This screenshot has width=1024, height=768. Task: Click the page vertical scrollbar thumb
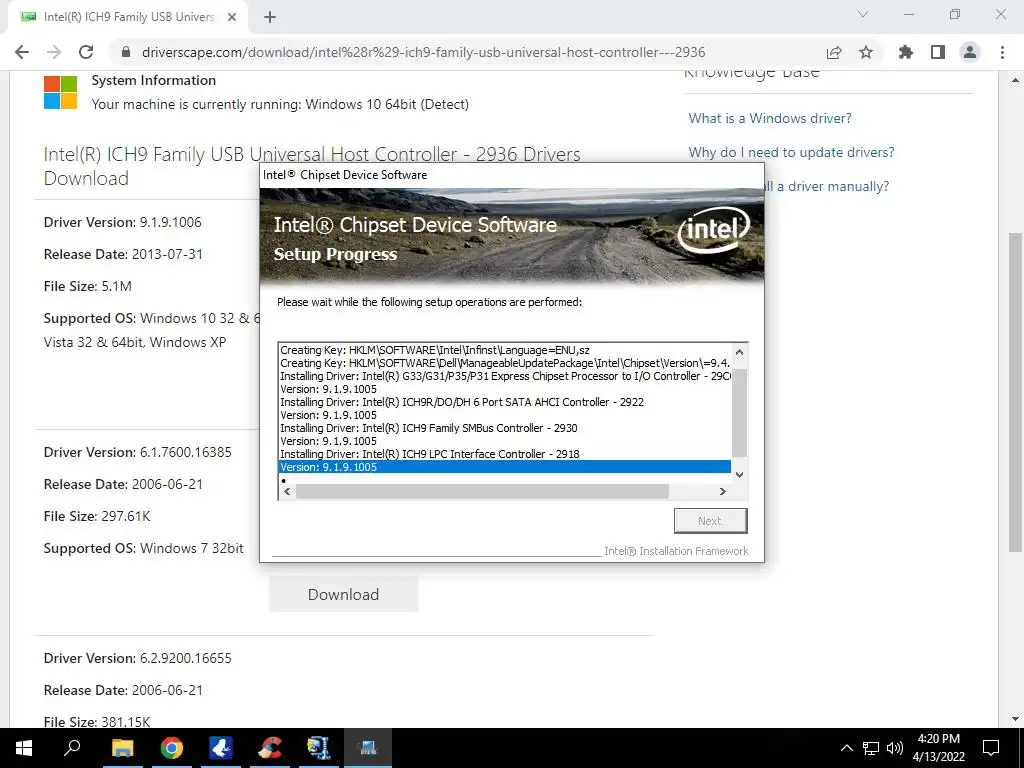[1015, 392]
